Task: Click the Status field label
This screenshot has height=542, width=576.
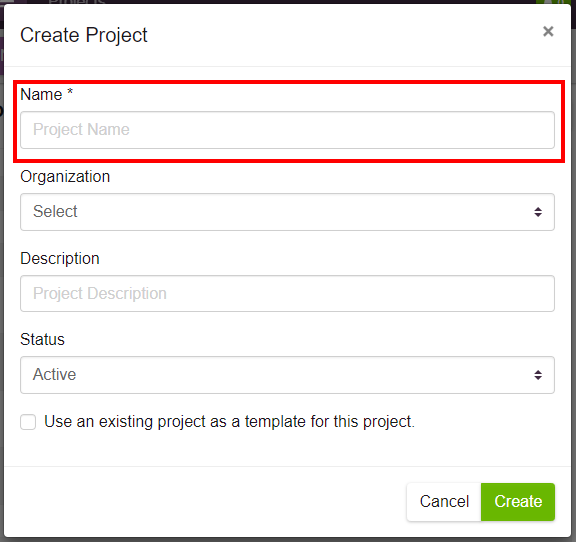Action: click(x=42, y=339)
